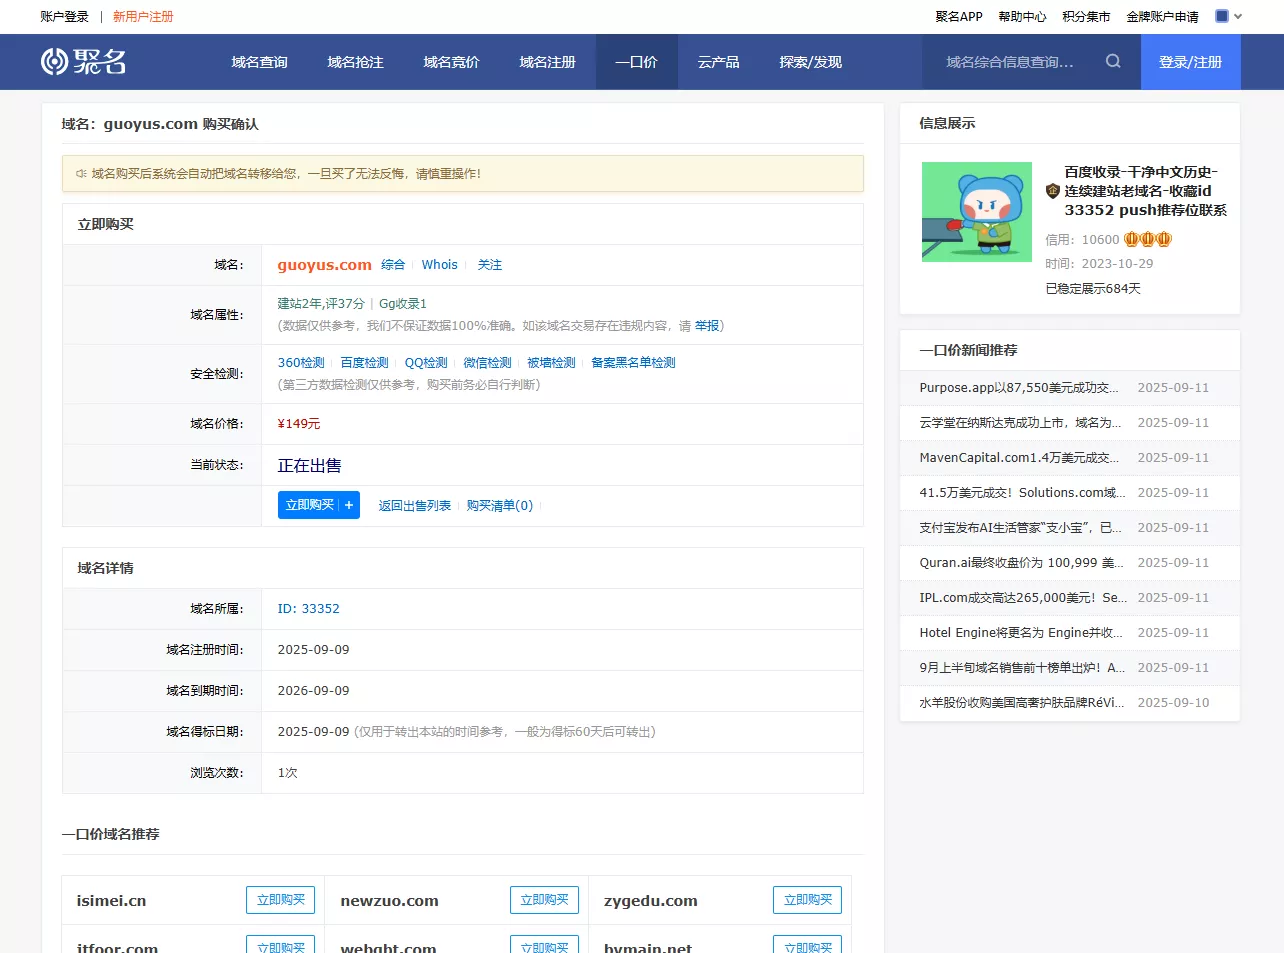Click the seller badge icon by 百度收录 title
1284x953 pixels.
1052,191
